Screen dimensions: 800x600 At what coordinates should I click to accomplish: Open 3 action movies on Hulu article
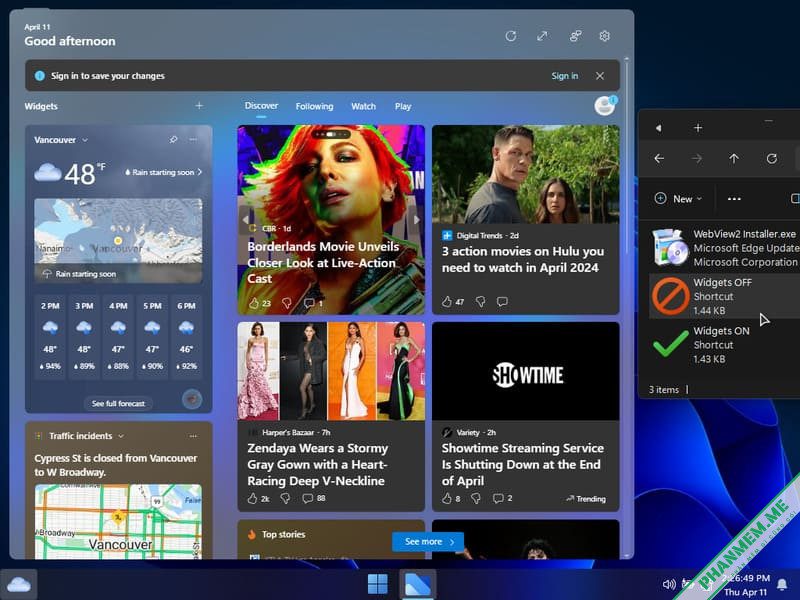coord(523,259)
